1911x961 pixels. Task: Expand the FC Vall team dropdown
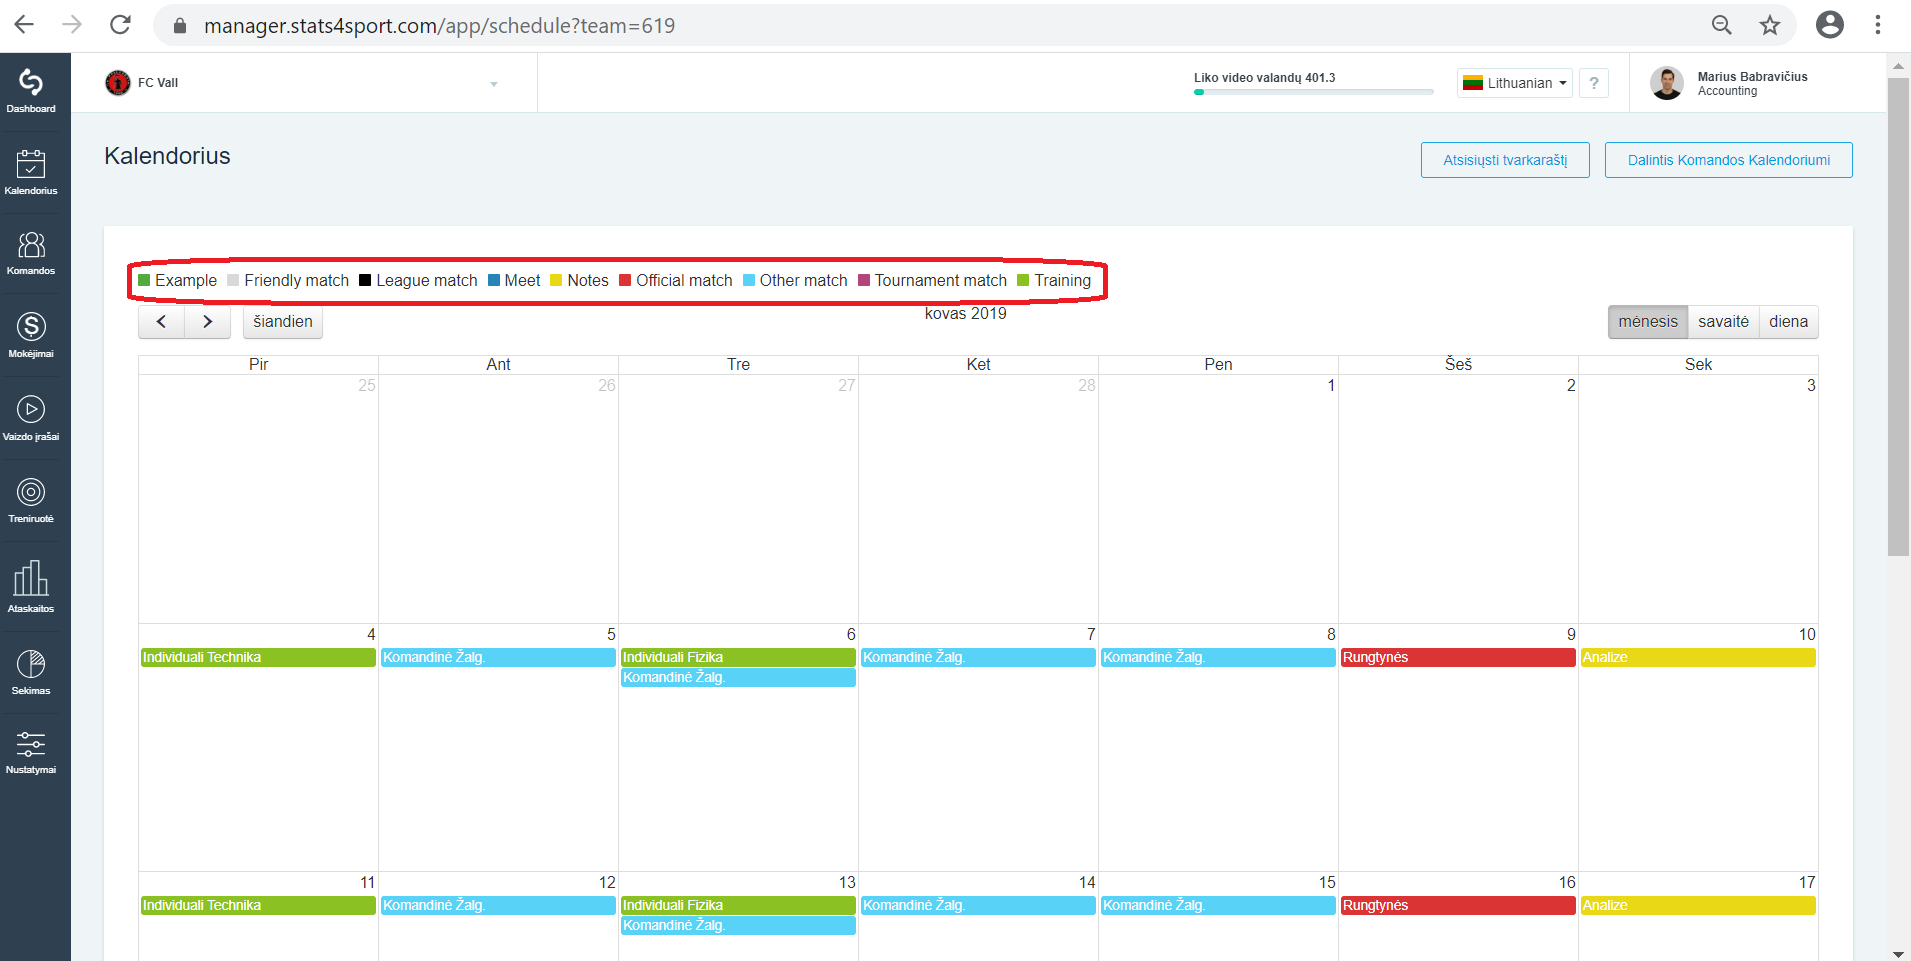pyautogui.click(x=494, y=84)
